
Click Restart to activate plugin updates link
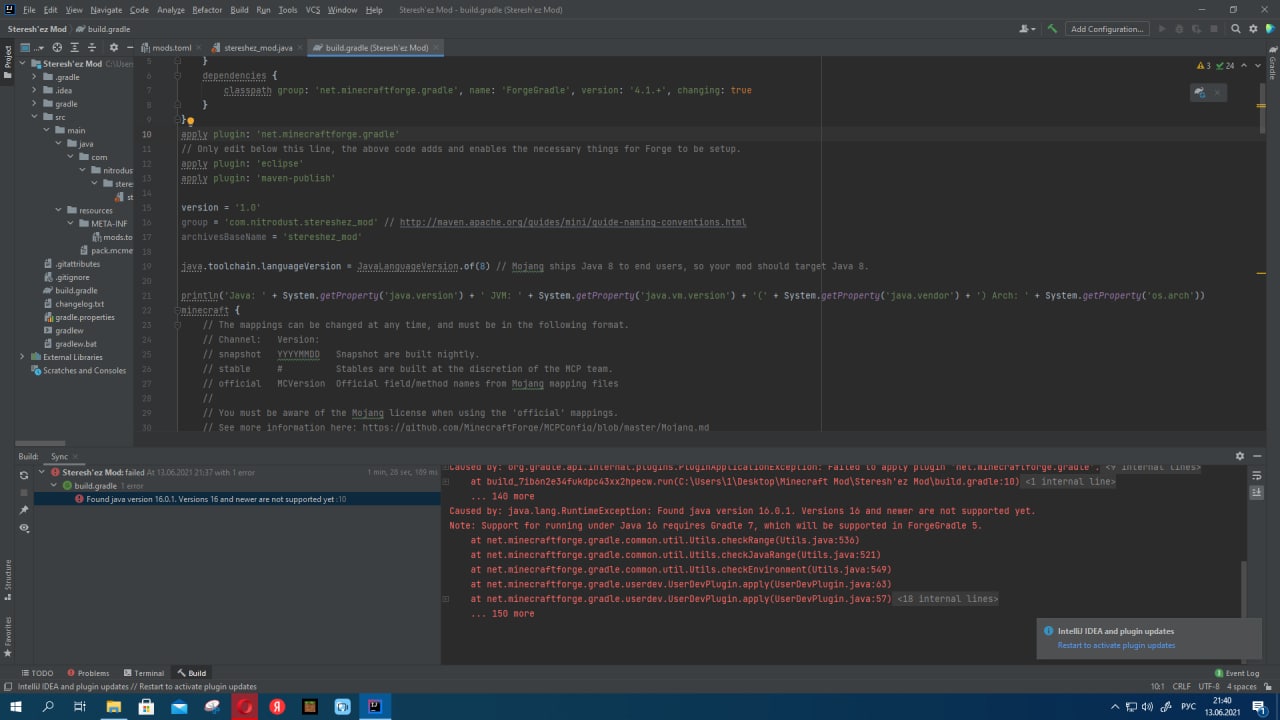1116,645
